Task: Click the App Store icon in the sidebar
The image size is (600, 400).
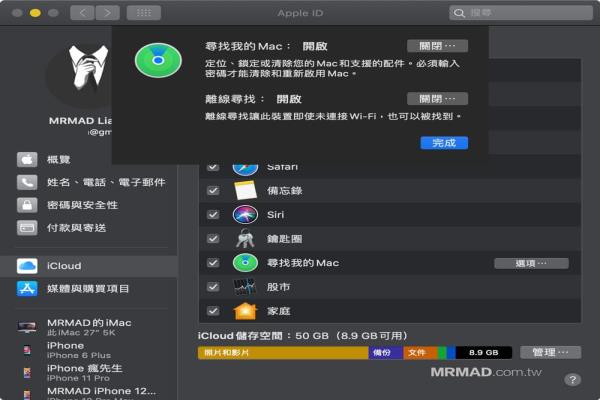Action: [27, 289]
